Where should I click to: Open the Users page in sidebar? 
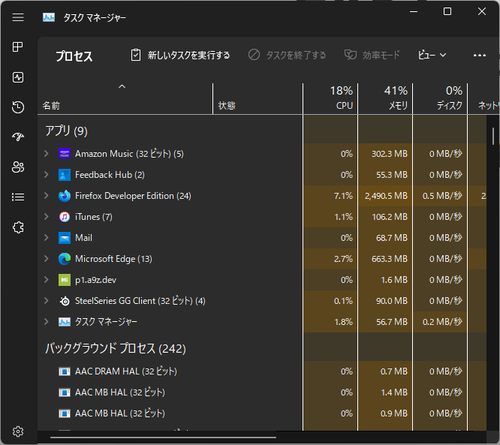(18, 167)
